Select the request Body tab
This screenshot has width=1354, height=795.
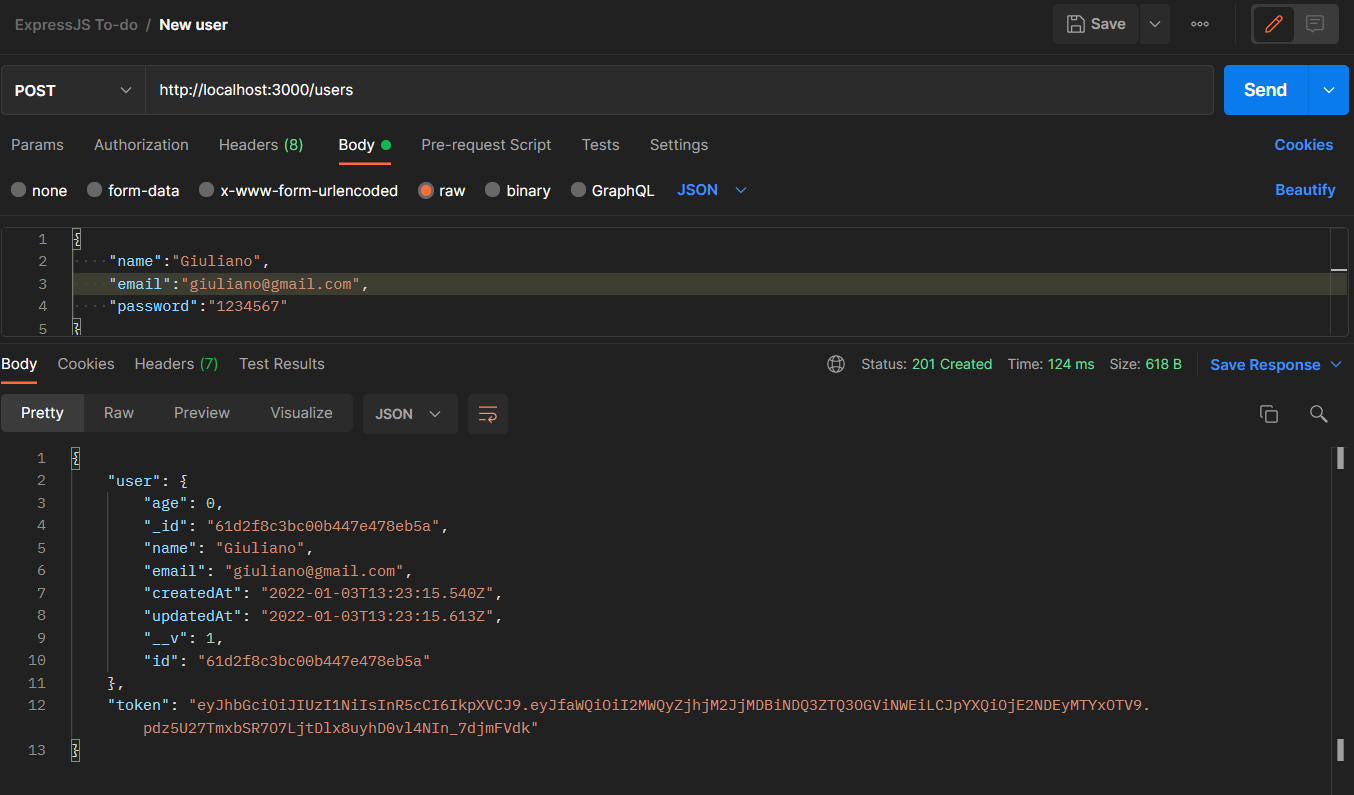click(x=364, y=145)
